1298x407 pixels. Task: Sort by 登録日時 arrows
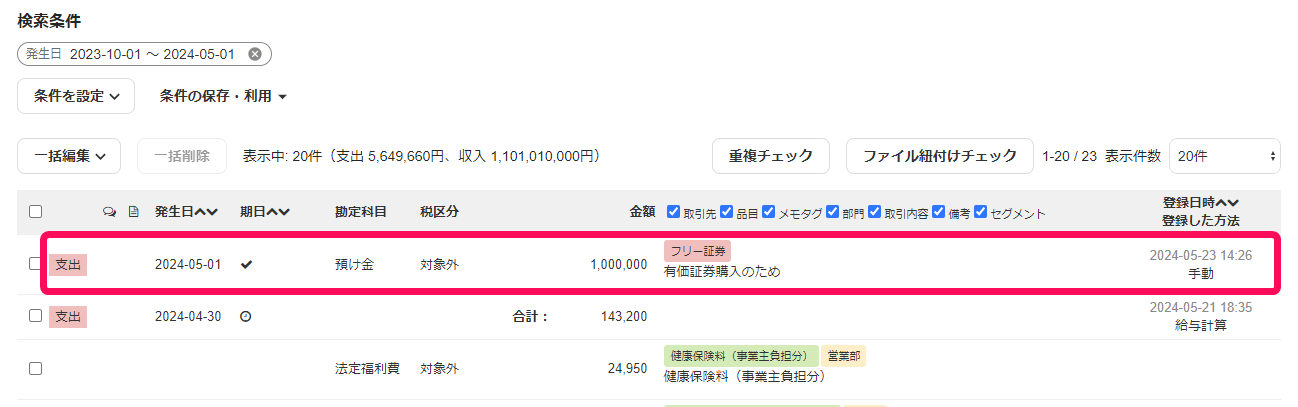coord(1227,203)
